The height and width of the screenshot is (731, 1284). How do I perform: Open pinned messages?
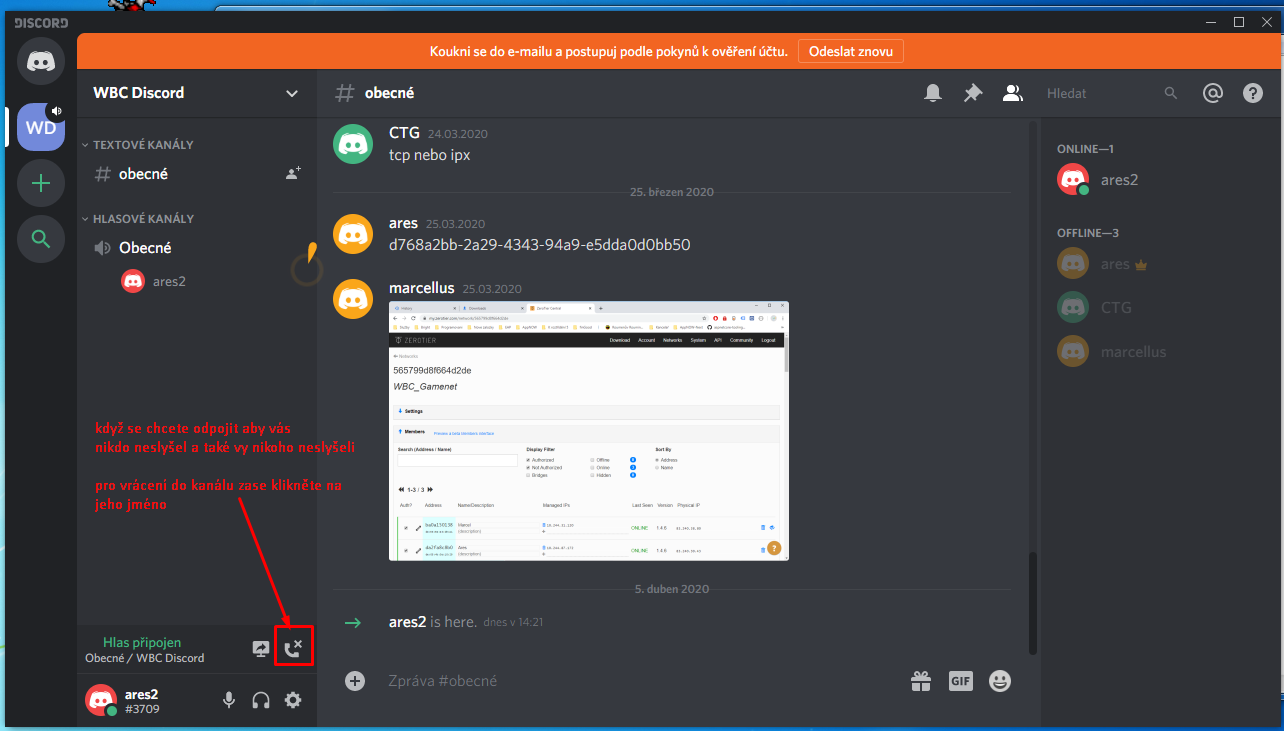pyautogui.click(x=973, y=93)
